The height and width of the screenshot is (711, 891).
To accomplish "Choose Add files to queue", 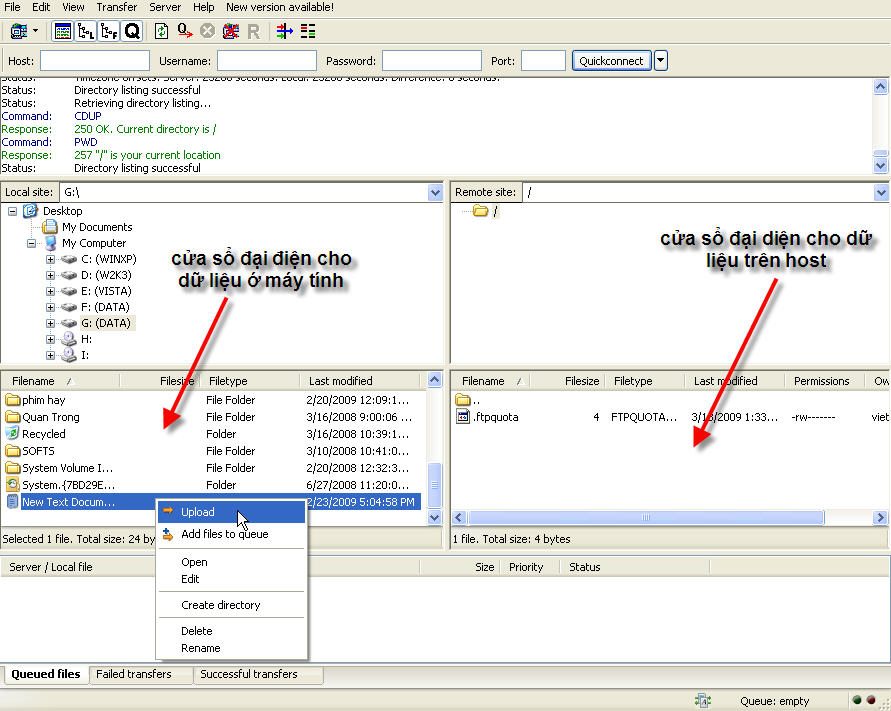I will 231,534.
